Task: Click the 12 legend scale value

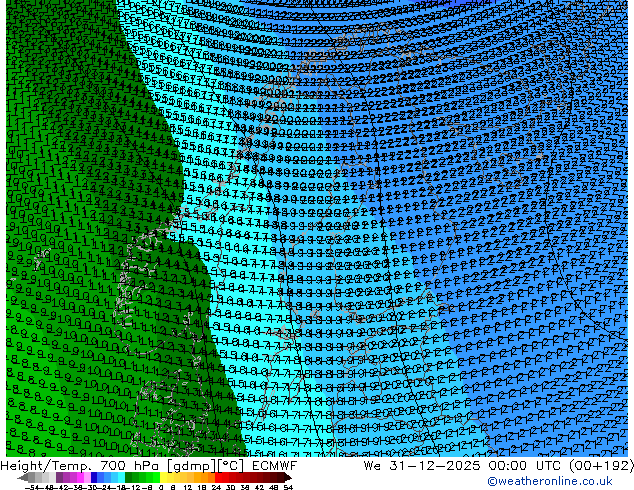Action: click(x=187, y=488)
